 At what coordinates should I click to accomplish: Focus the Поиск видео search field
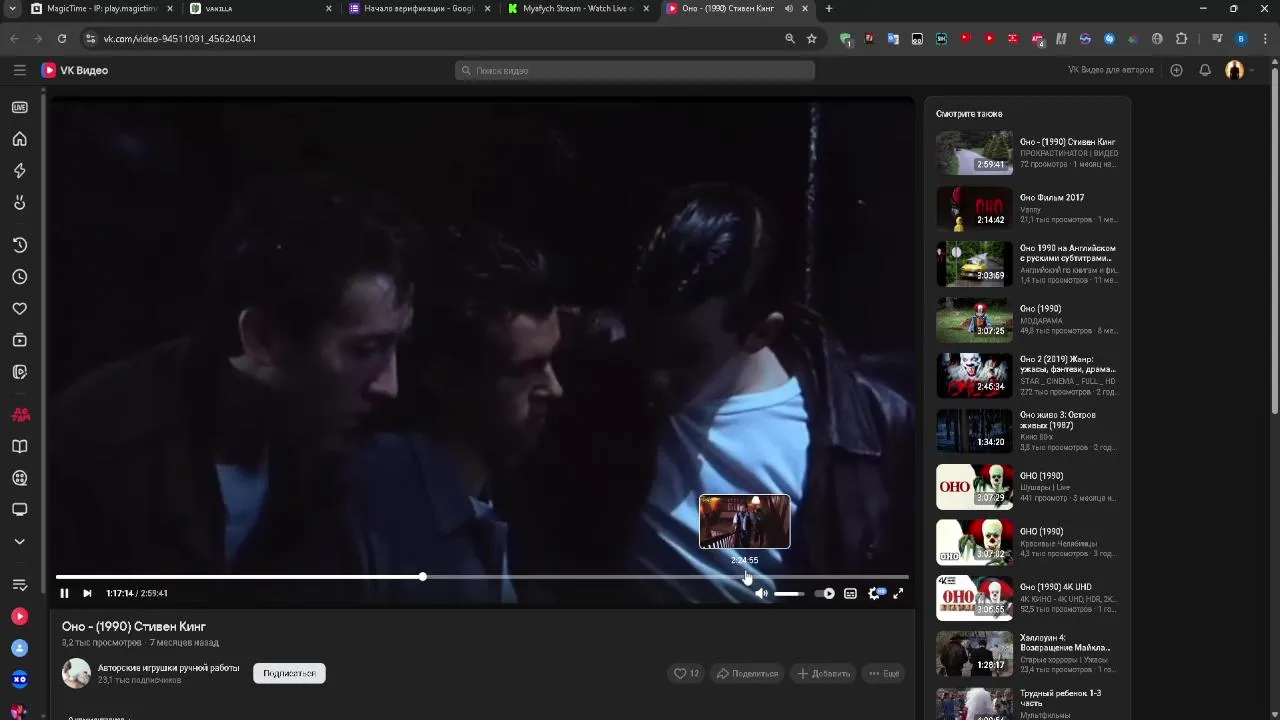(x=635, y=70)
